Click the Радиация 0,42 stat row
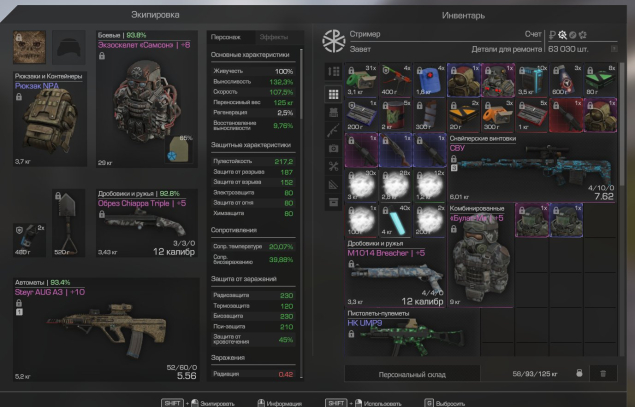The width and height of the screenshot is (635, 407). [x=253, y=374]
